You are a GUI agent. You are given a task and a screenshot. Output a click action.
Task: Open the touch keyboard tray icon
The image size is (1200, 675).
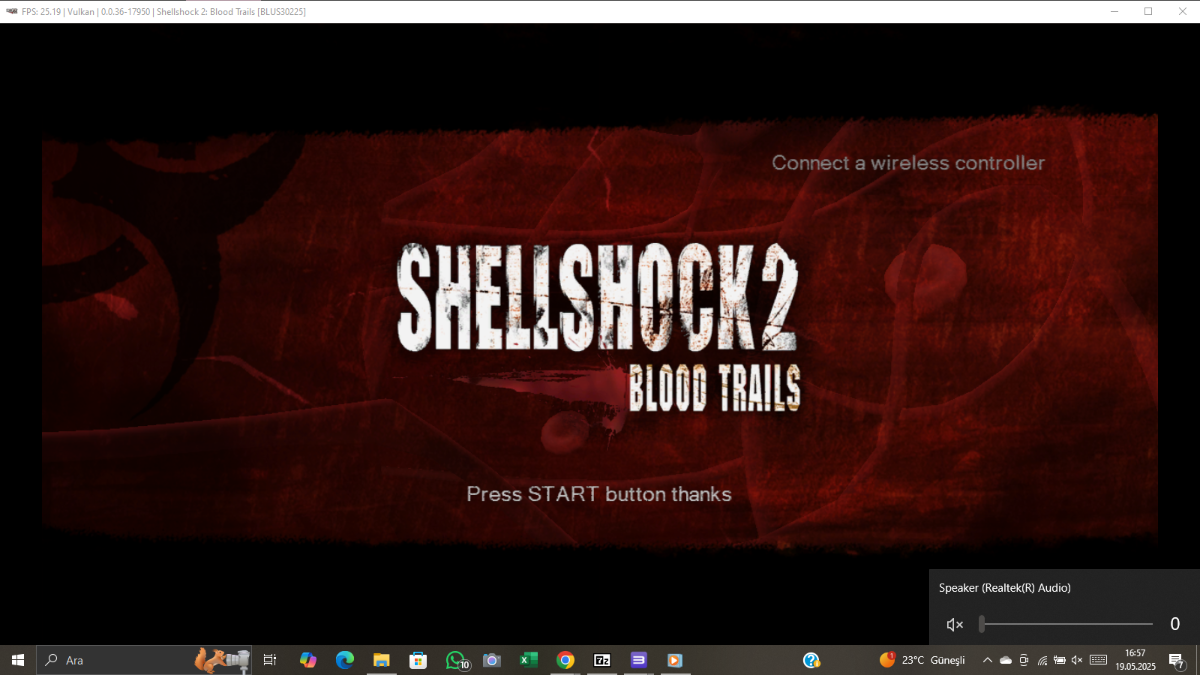[x=1098, y=660]
